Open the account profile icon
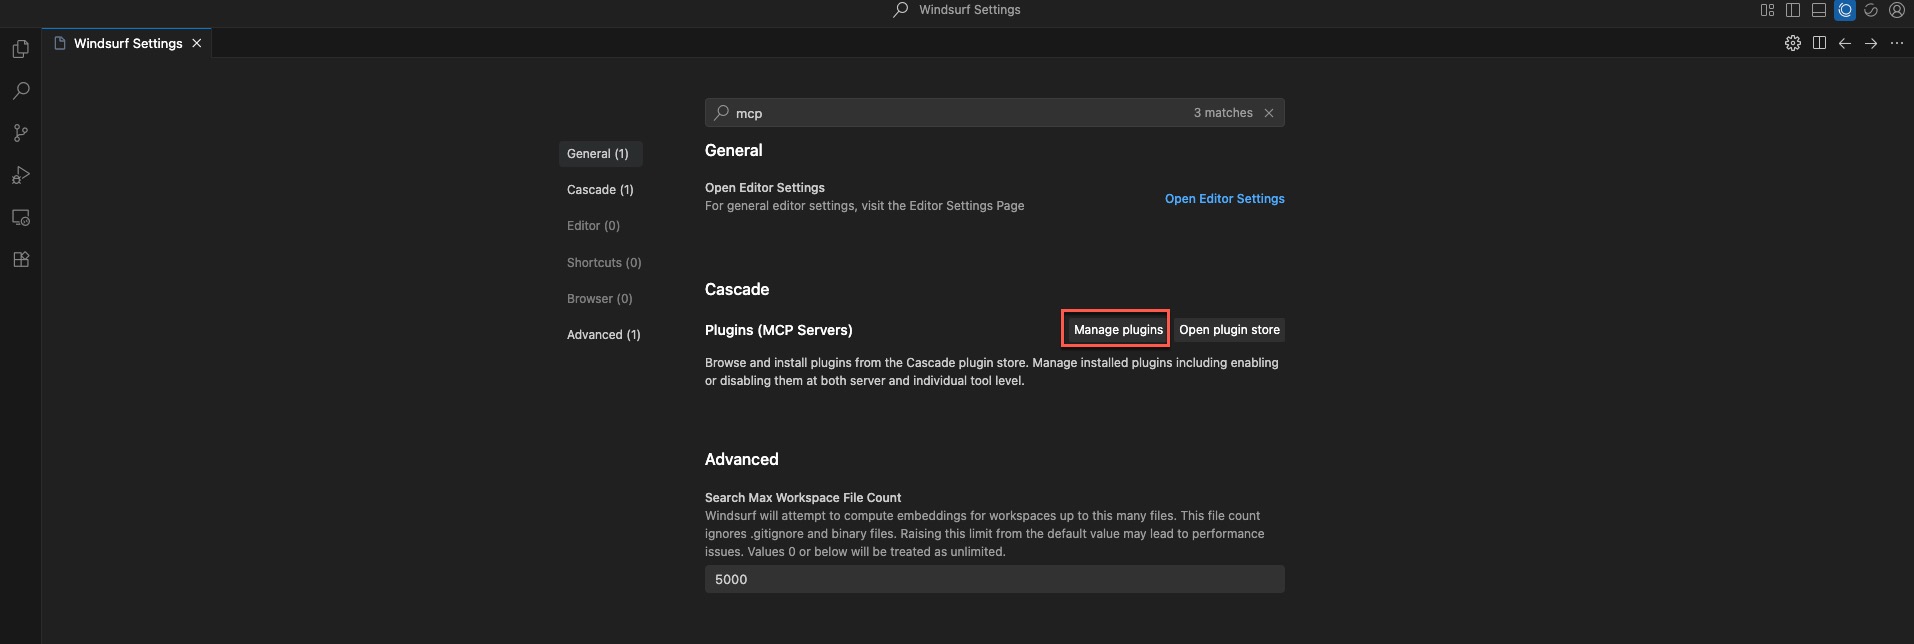1914x644 pixels. (1896, 10)
